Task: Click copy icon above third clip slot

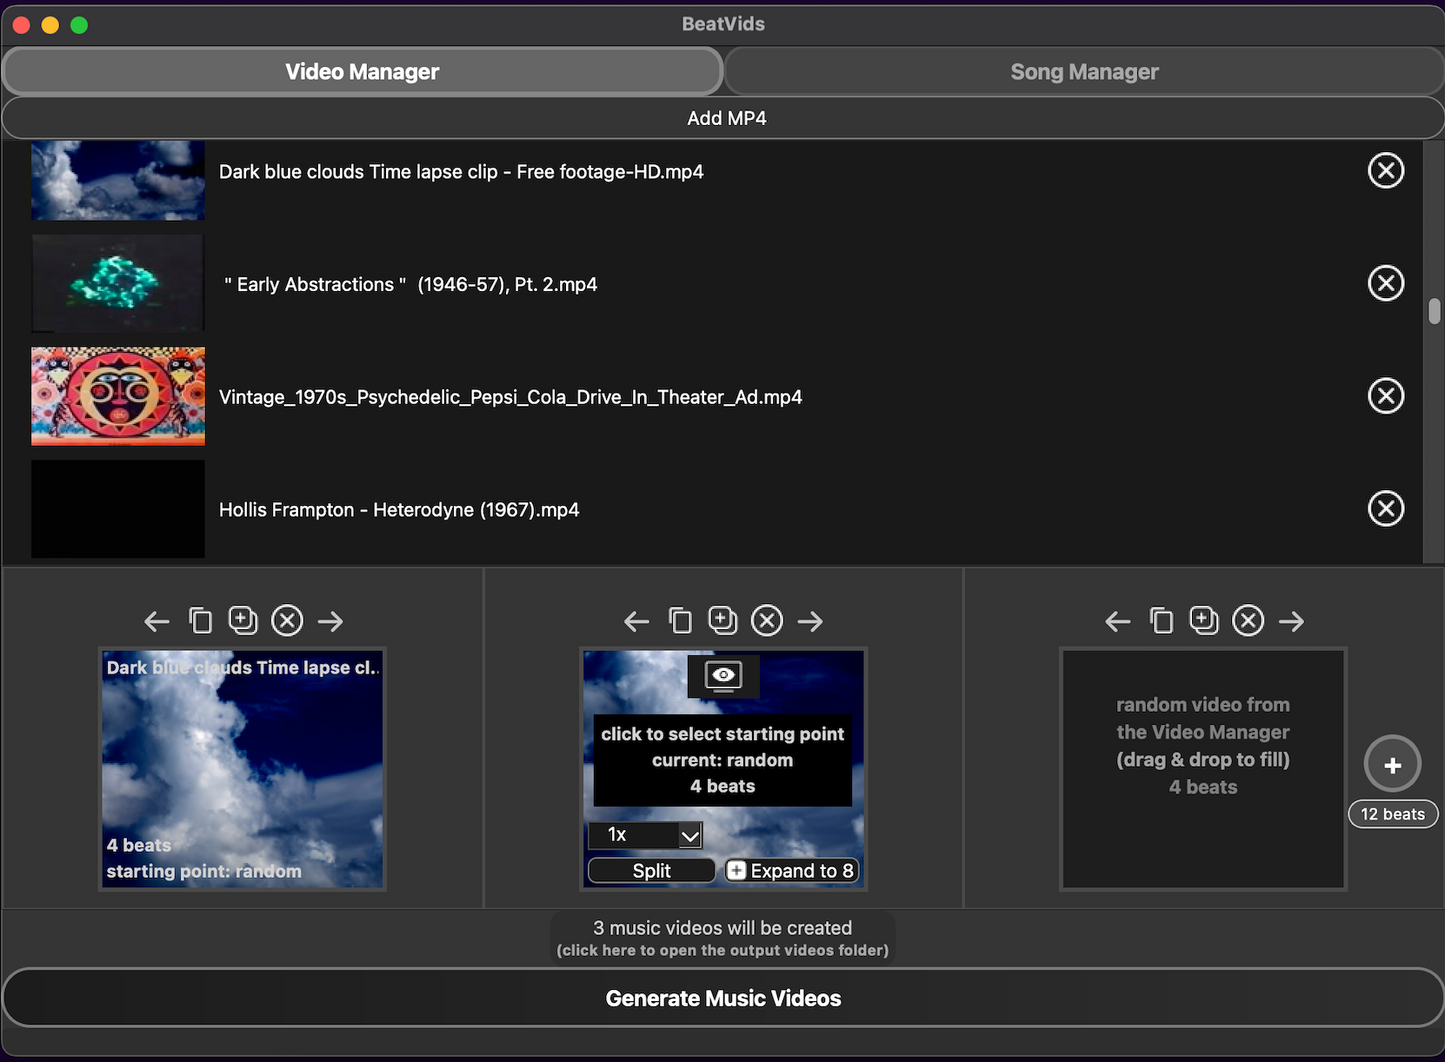Action: point(1161,621)
